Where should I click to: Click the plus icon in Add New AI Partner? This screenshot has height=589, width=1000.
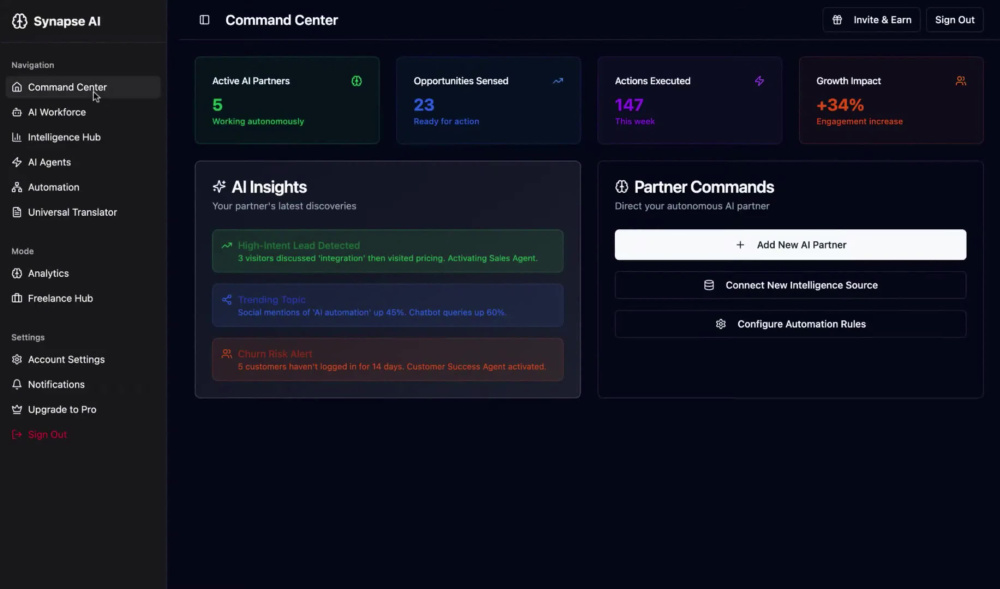pyautogui.click(x=740, y=245)
